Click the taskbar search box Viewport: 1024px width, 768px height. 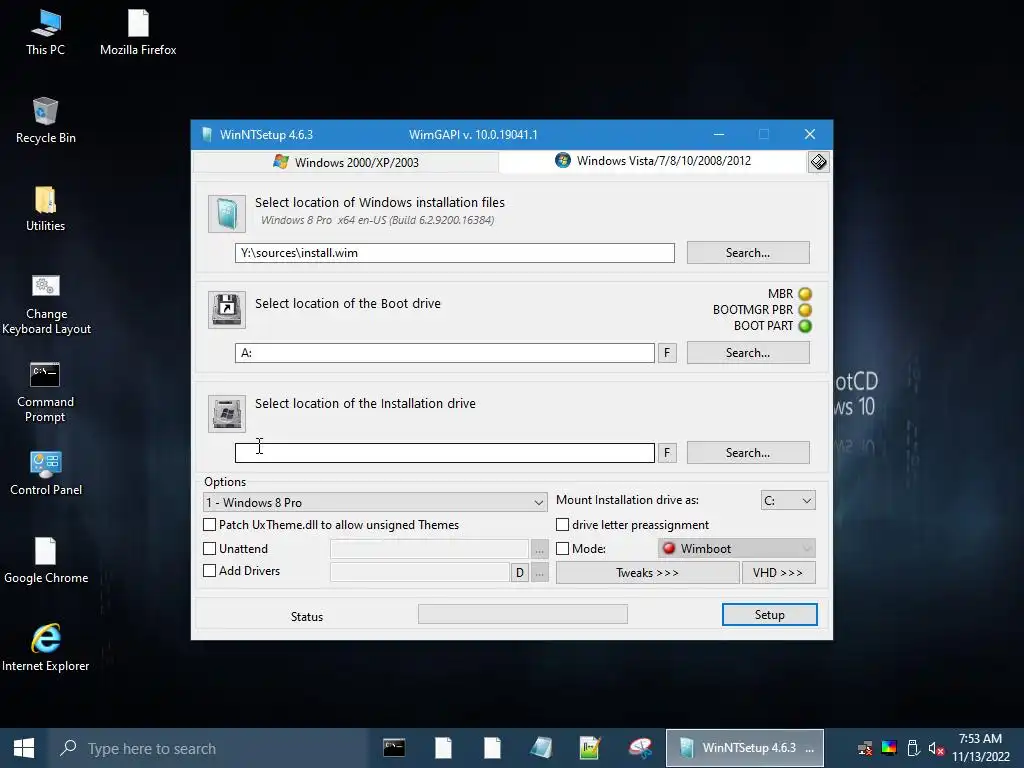tap(210, 748)
